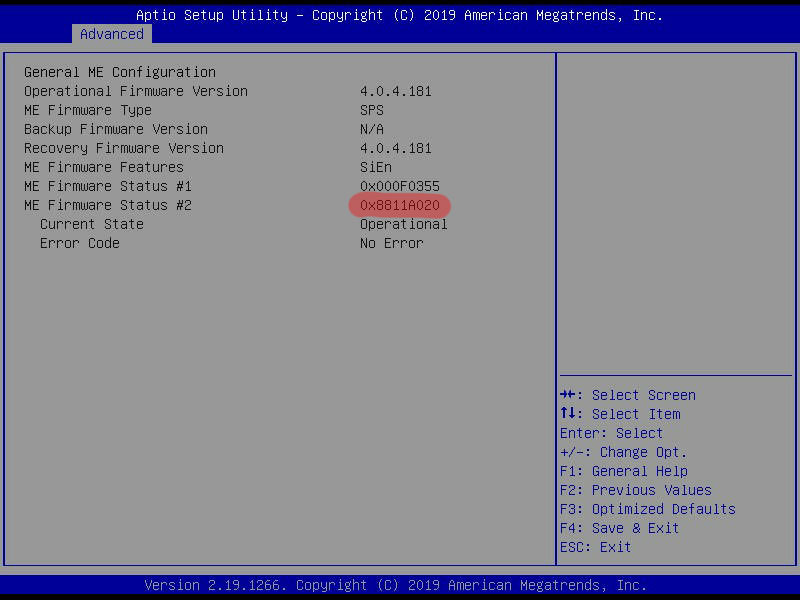Viewport: 800px width, 600px height.
Task: Click the 0x000F0355 status value
Action: coord(400,186)
